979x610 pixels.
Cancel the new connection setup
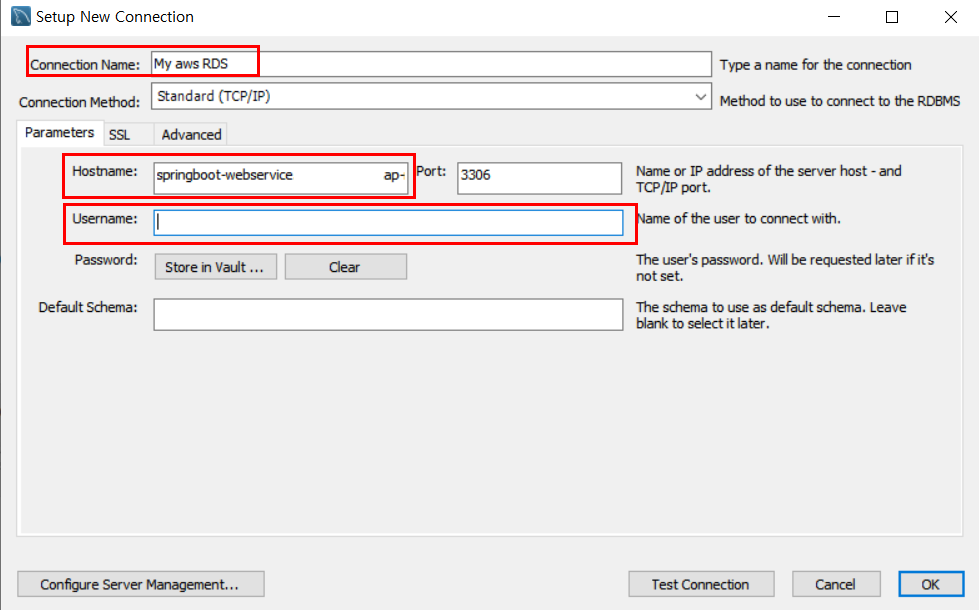tap(836, 584)
